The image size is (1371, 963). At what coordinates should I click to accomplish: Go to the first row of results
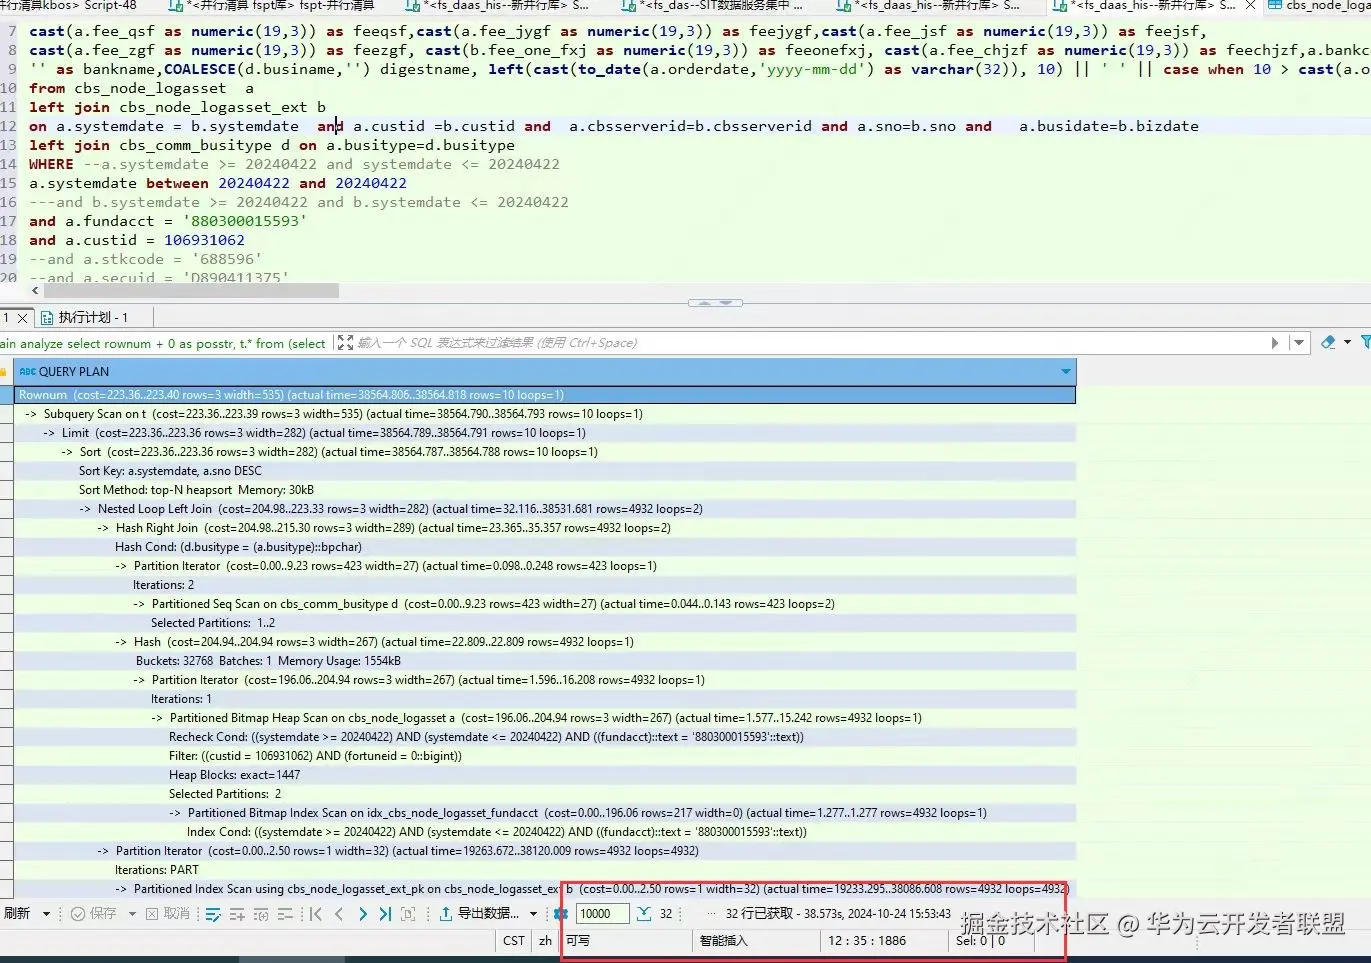316,914
